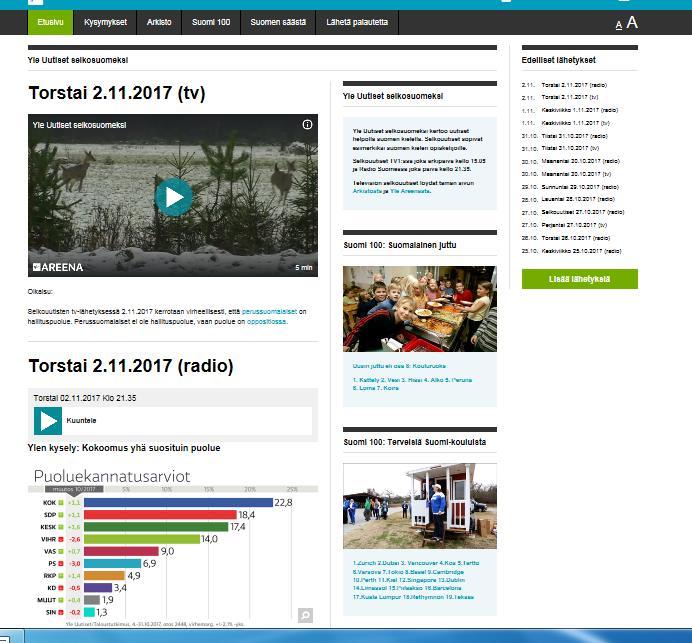Open the story links line starting 1. Kattely
Screen dimensions: 692x643
[x=412, y=380]
